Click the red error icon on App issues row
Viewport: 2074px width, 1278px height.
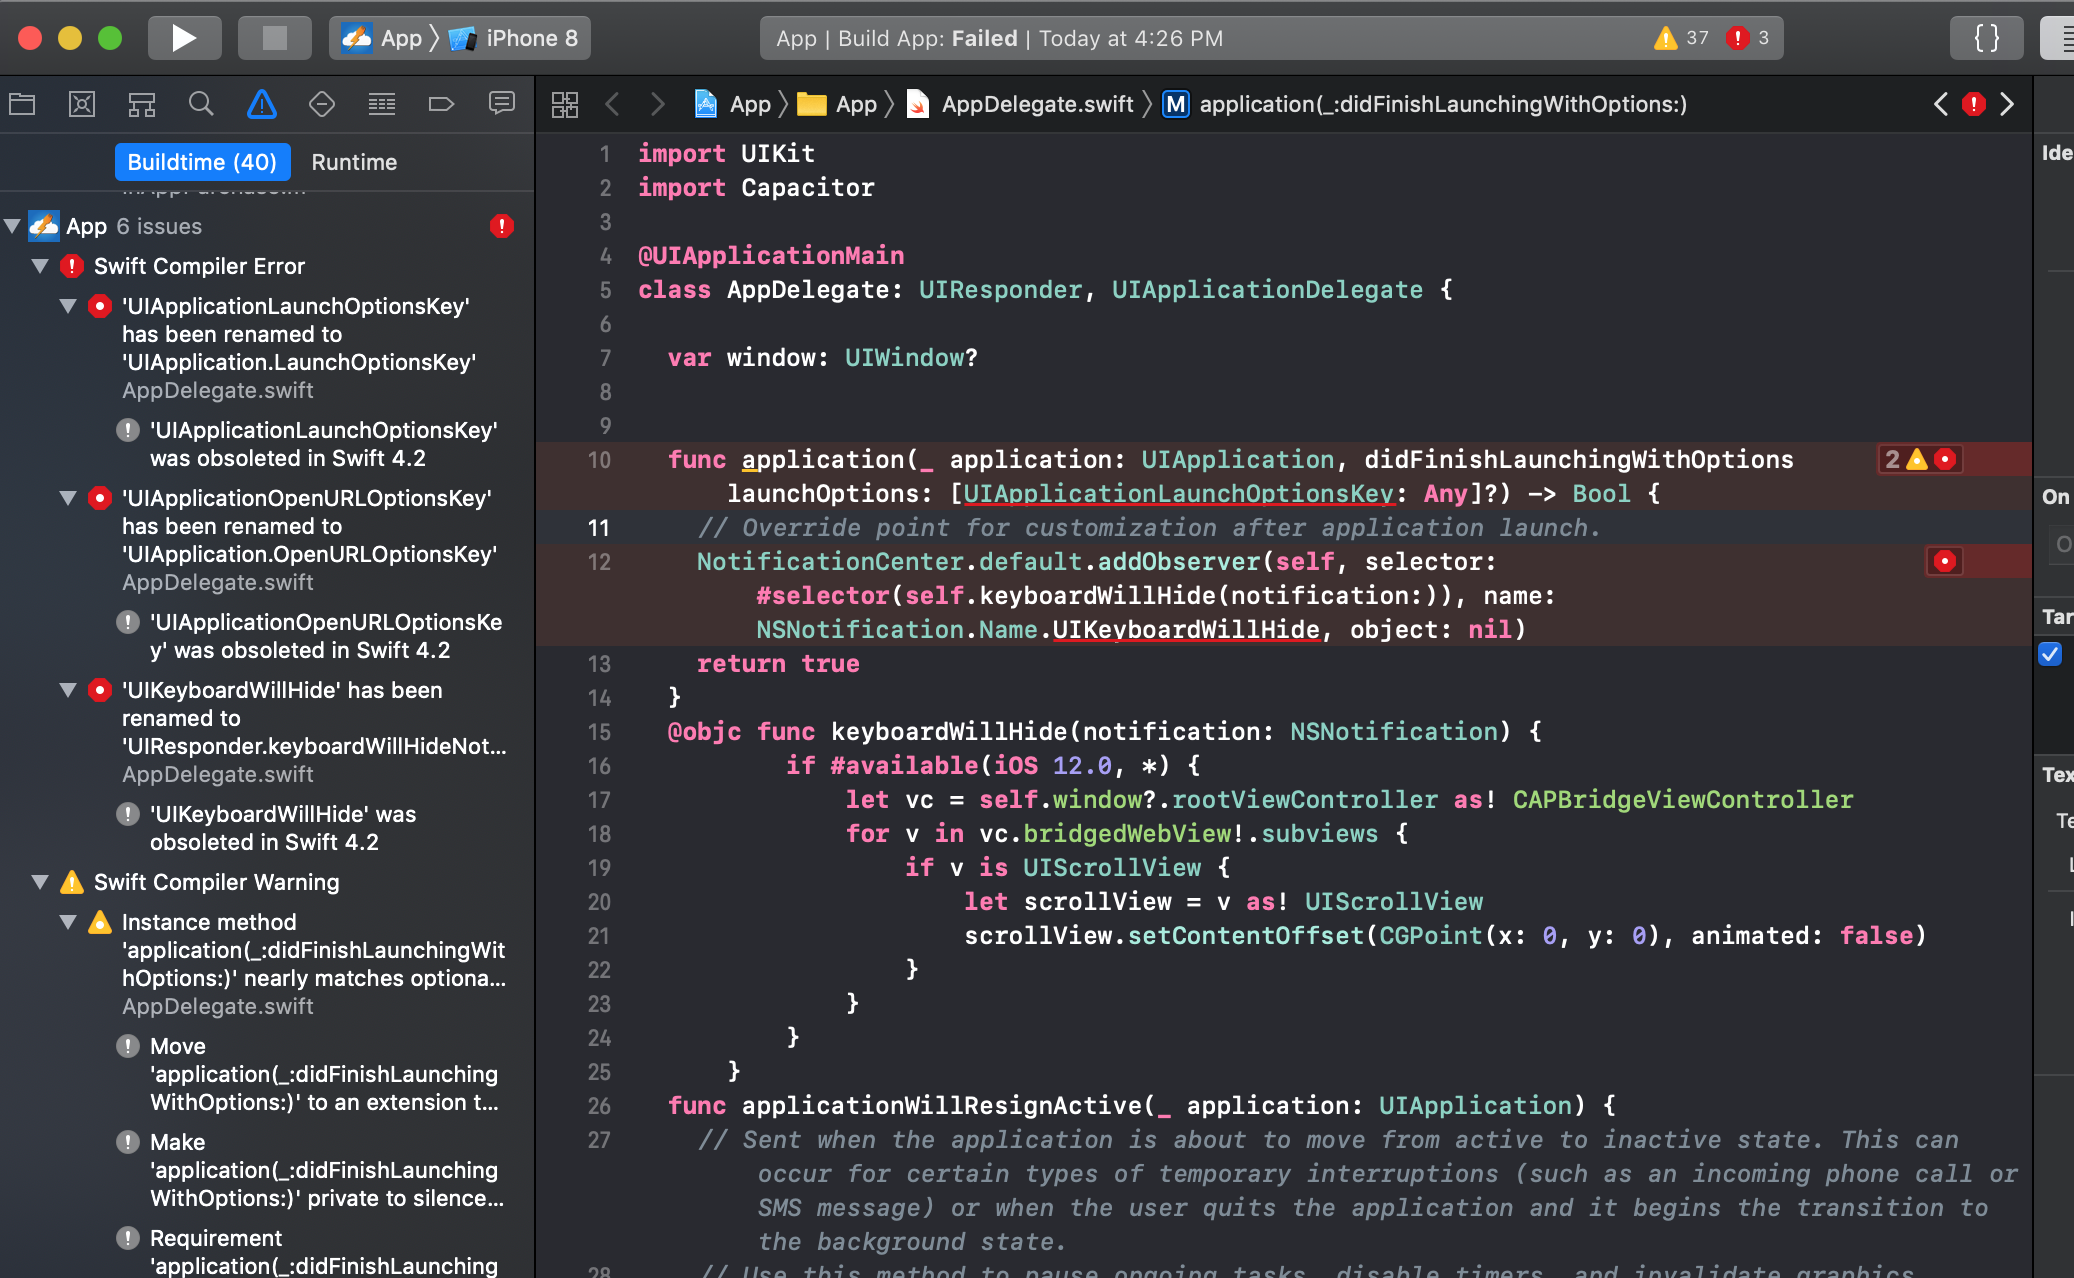coord(502,226)
